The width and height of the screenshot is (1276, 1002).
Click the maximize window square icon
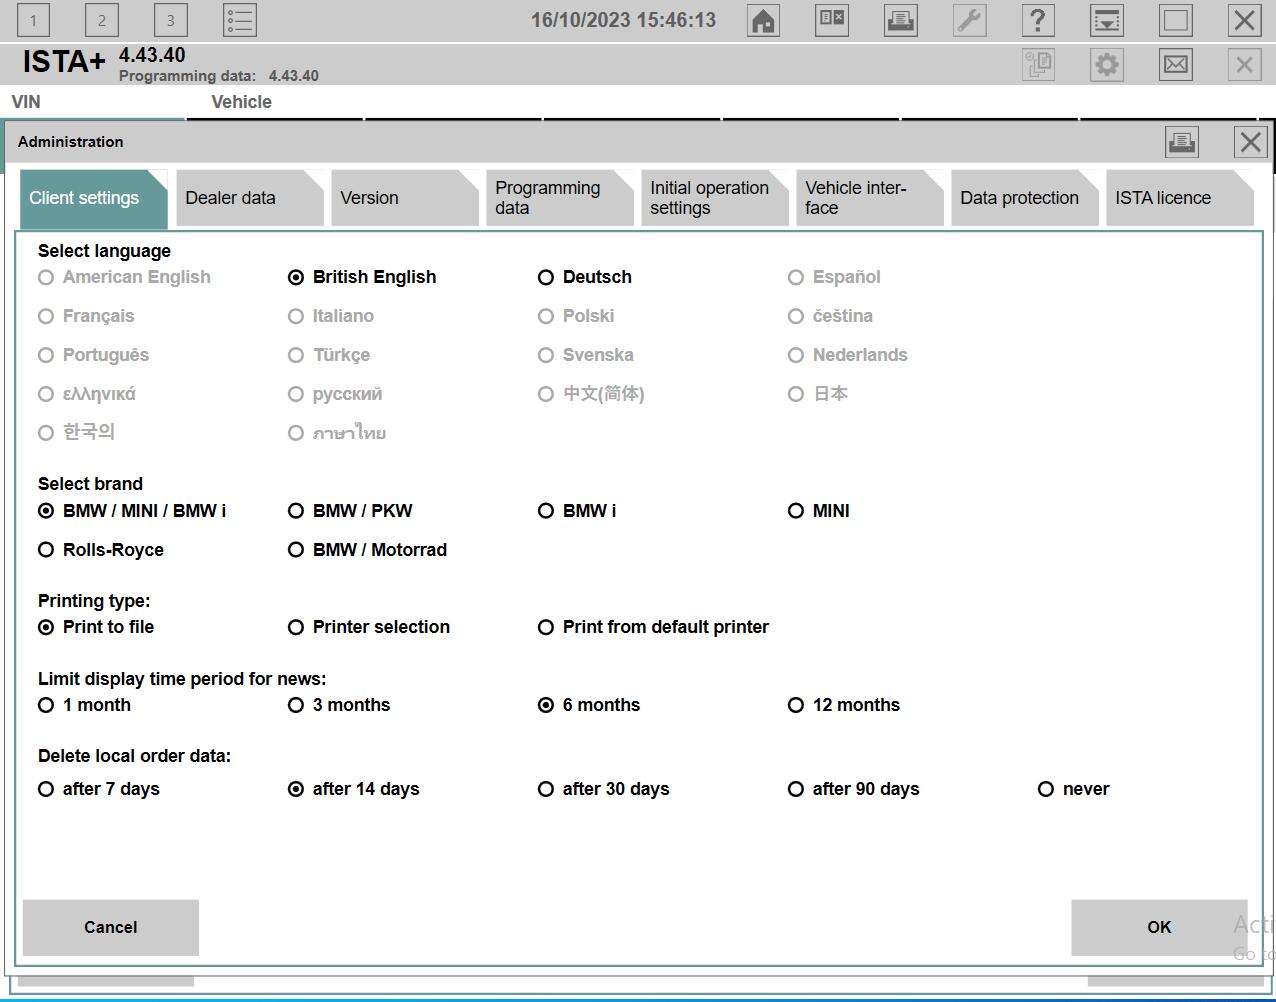click(1176, 20)
